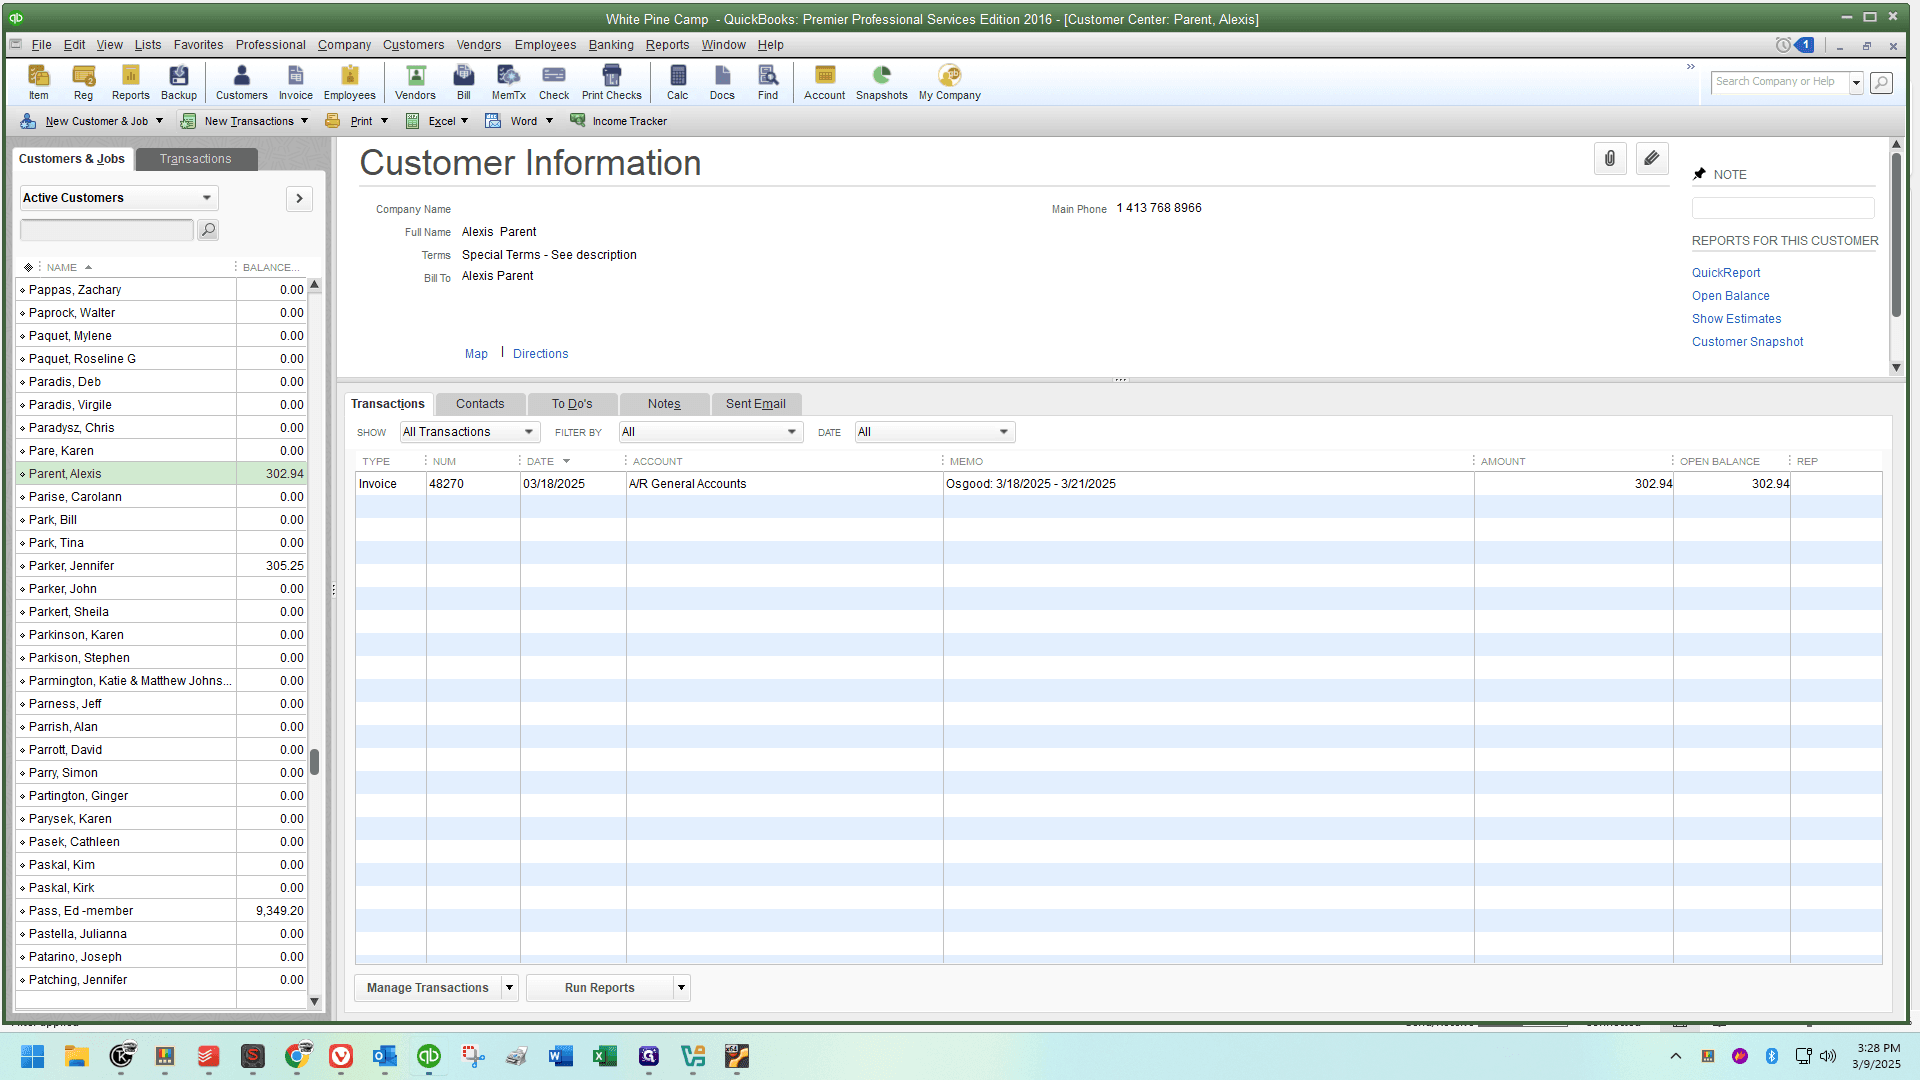Click the customer search magnifier button

[208, 230]
